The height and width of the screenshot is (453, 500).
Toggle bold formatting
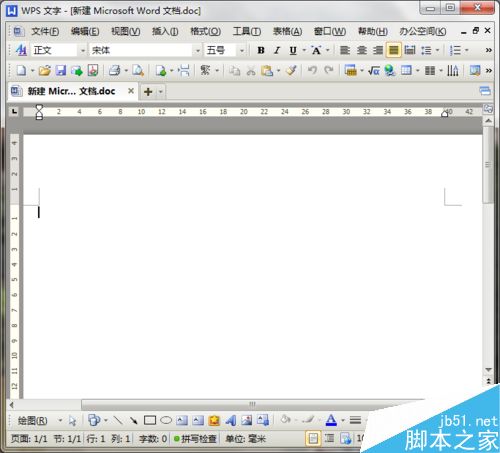click(x=261, y=50)
